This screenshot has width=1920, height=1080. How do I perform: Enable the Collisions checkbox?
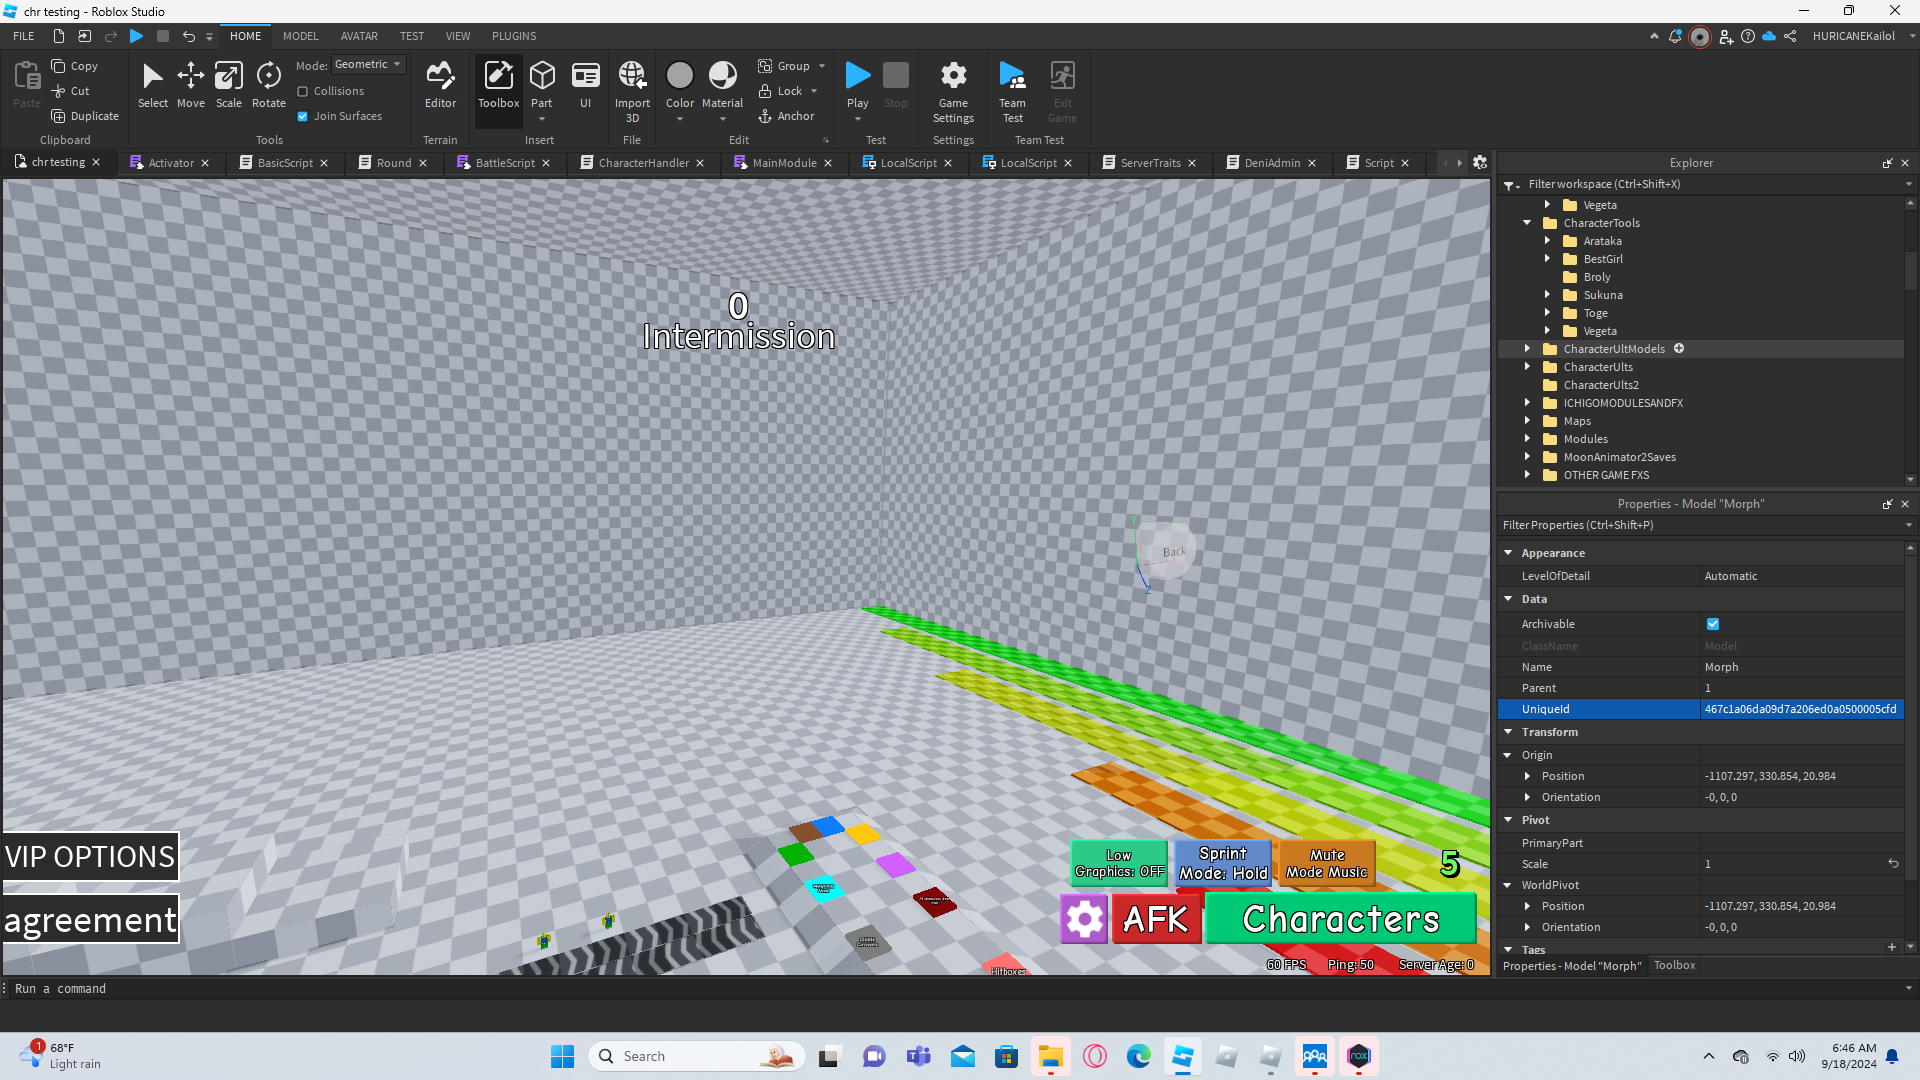pos(303,91)
